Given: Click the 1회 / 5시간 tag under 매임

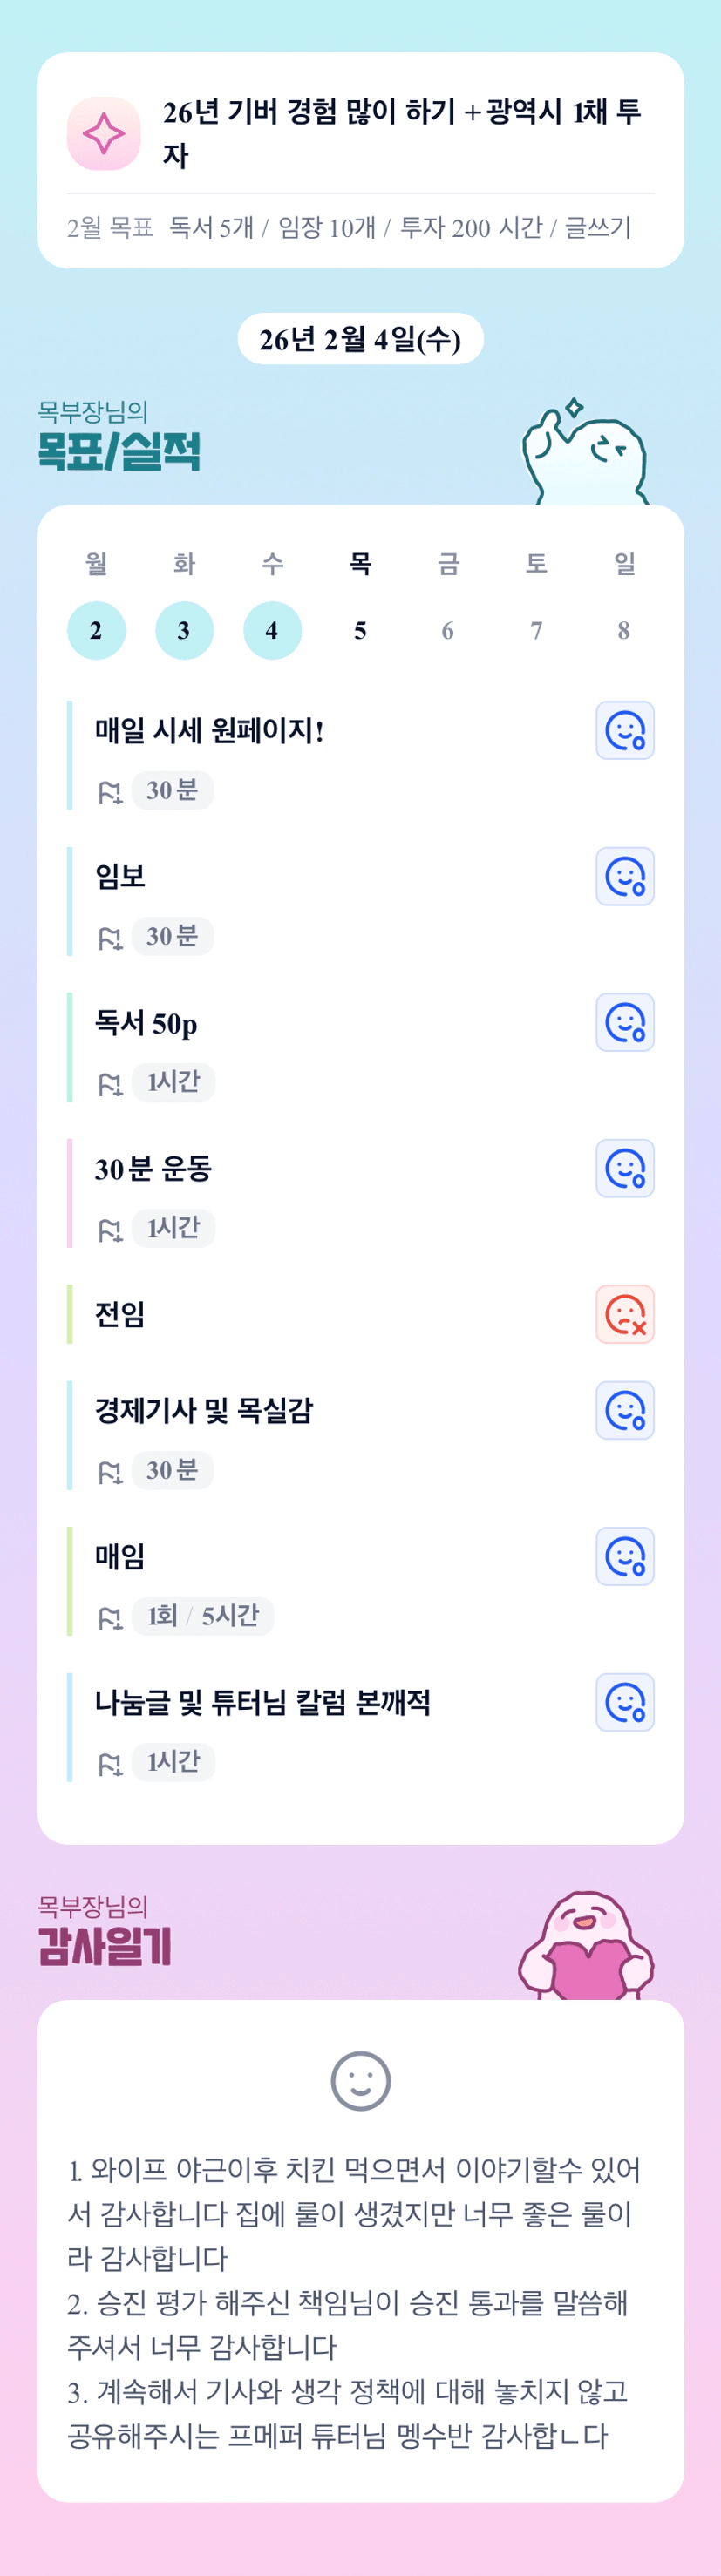Looking at the screenshot, I should coord(203,1616).
